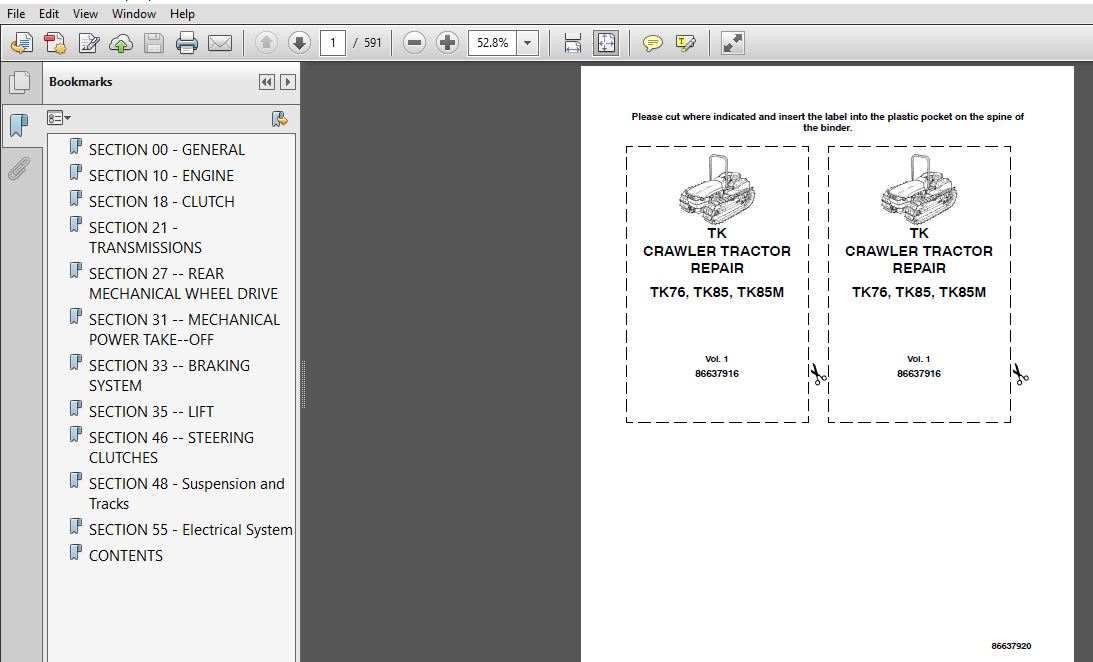Click right label '86637916' number

(x=919, y=374)
